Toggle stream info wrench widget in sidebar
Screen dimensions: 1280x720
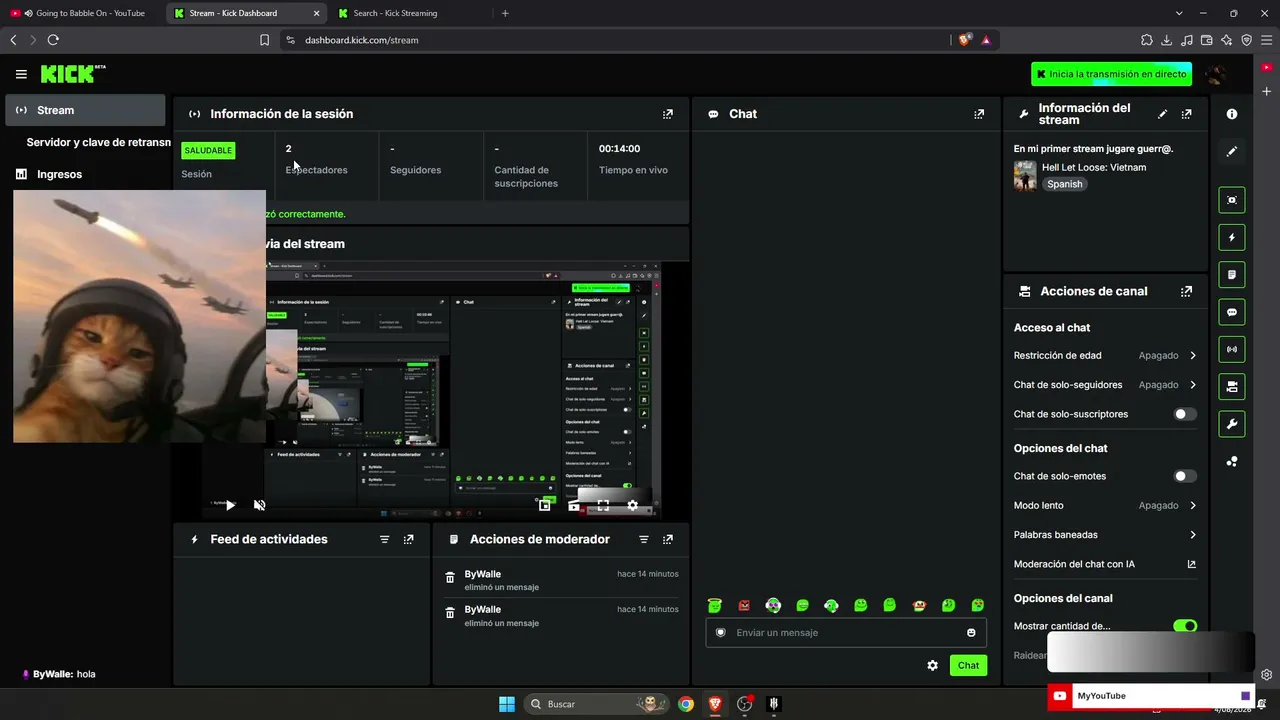click(1232, 424)
